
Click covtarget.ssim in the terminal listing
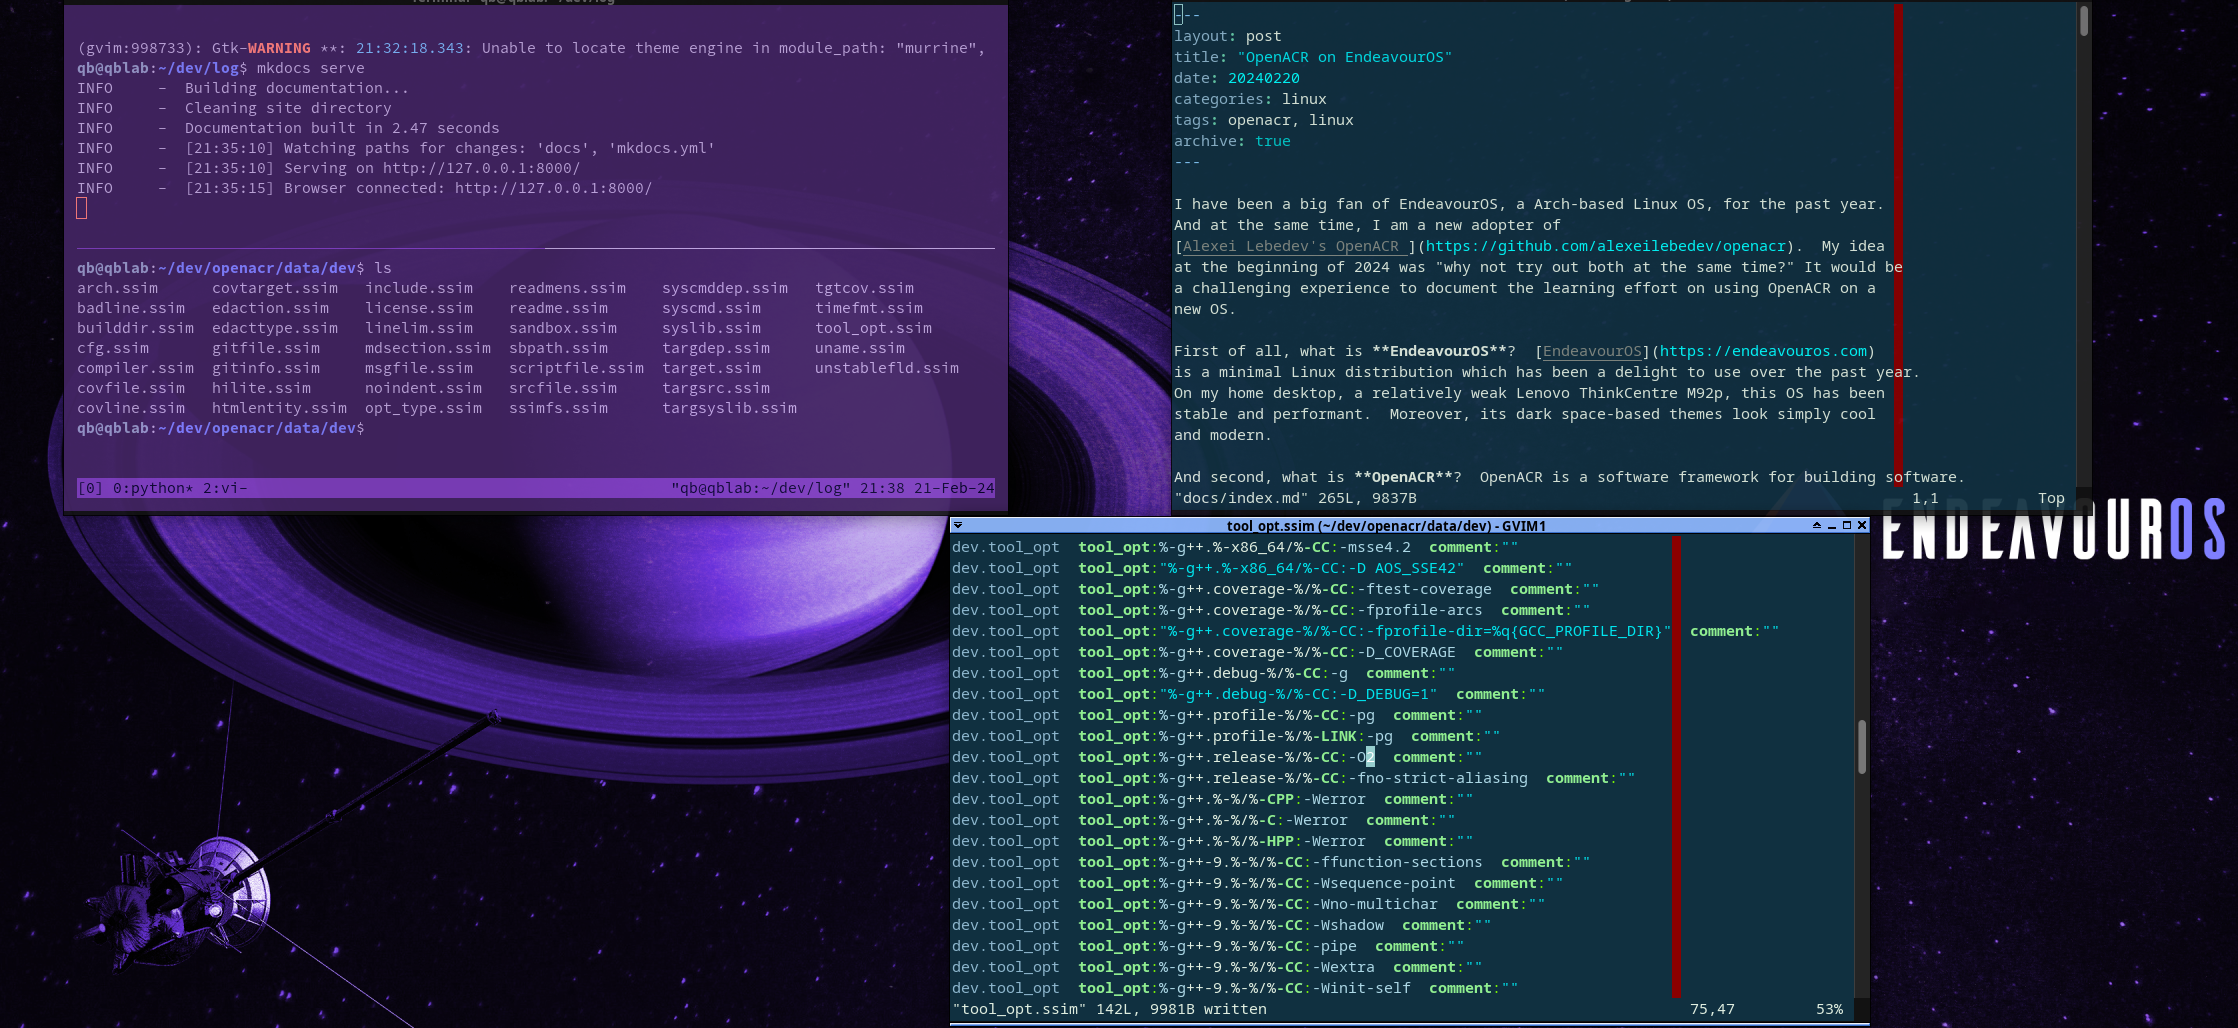(x=275, y=288)
